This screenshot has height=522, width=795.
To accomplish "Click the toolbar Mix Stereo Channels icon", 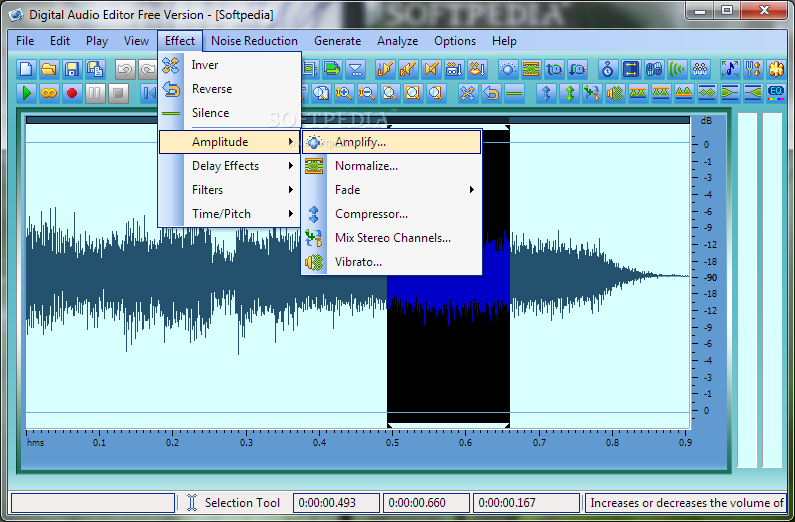I will click(x=592, y=93).
